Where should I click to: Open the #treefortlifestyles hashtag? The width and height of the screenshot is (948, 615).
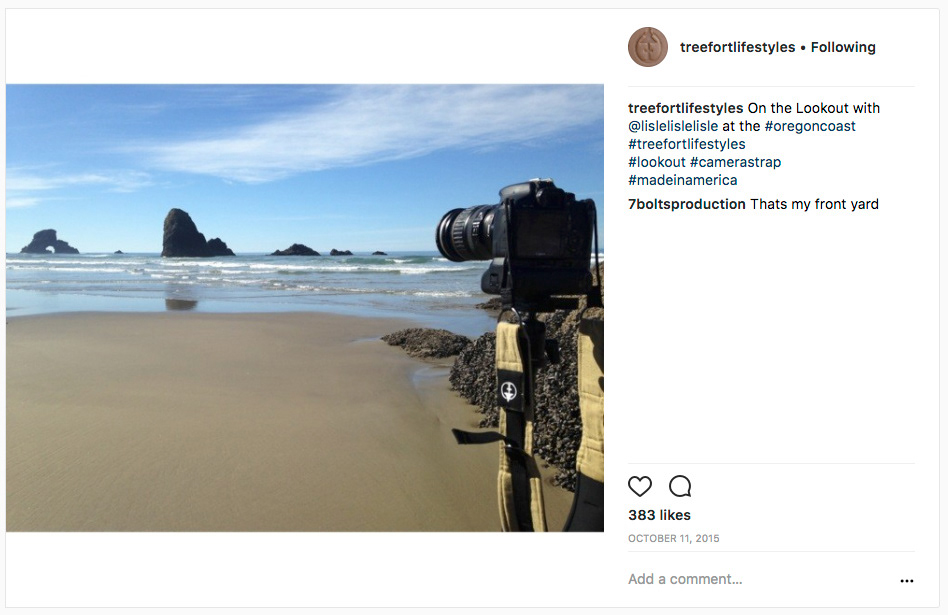click(x=687, y=145)
